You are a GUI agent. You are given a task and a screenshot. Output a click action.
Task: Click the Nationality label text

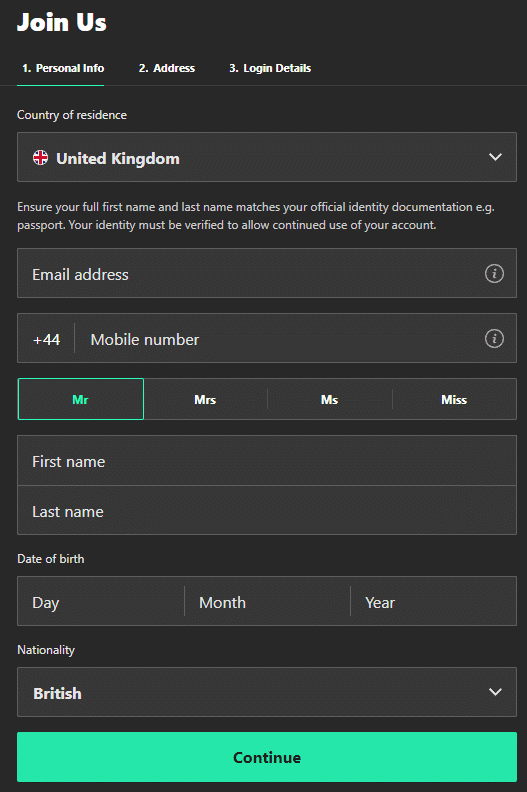coord(46,650)
